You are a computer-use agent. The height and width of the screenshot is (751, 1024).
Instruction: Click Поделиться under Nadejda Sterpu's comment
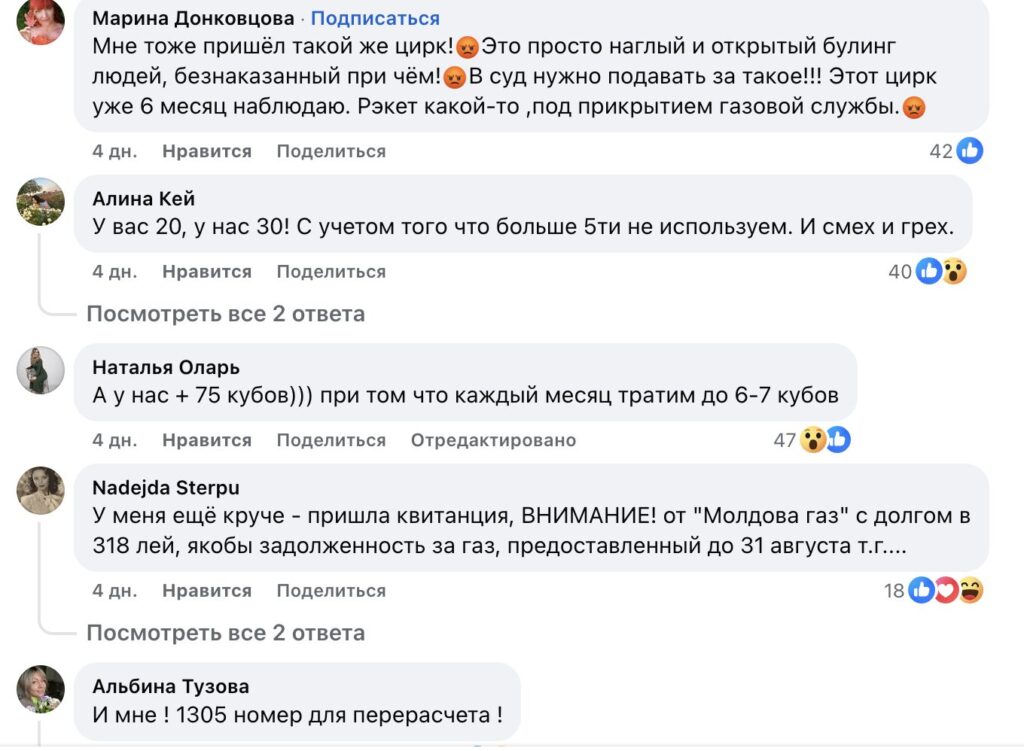(331, 591)
